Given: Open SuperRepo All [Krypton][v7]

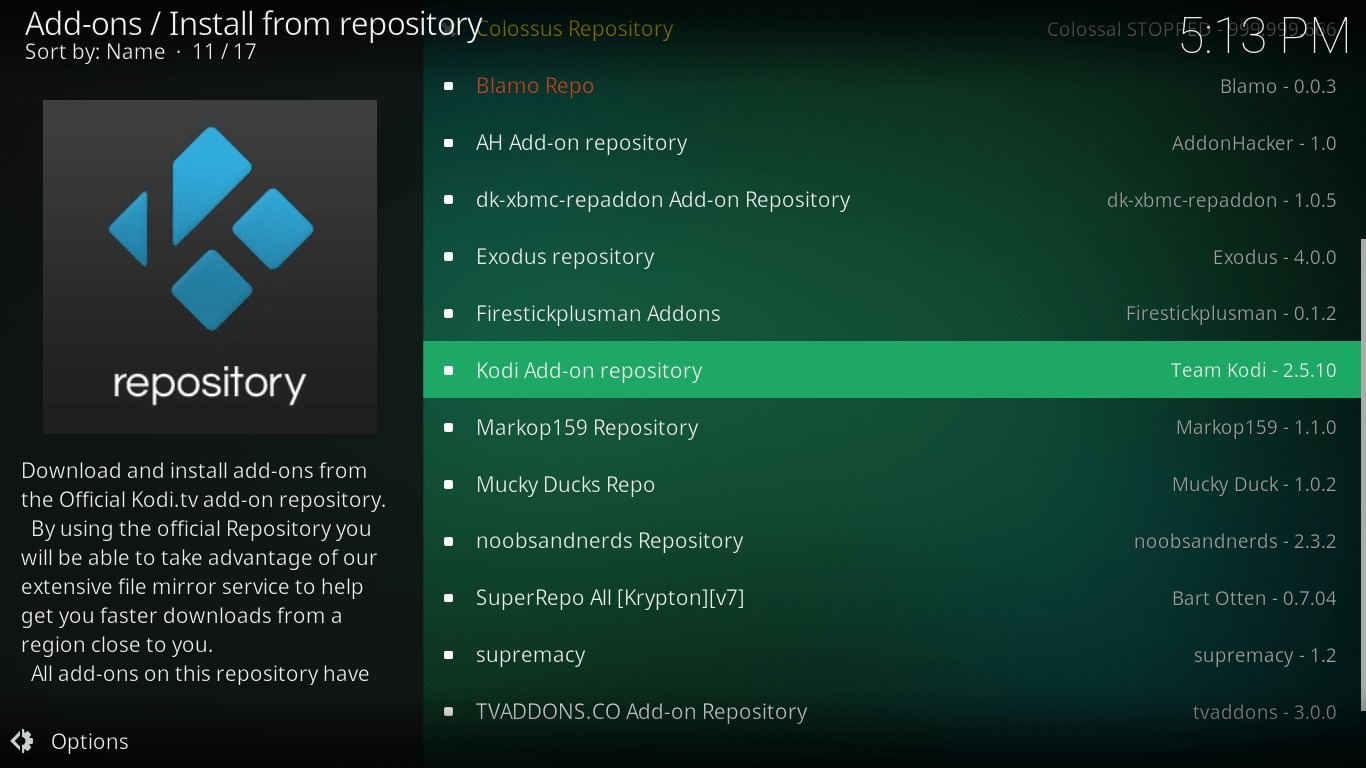Looking at the screenshot, I should (x=892, y=598).
